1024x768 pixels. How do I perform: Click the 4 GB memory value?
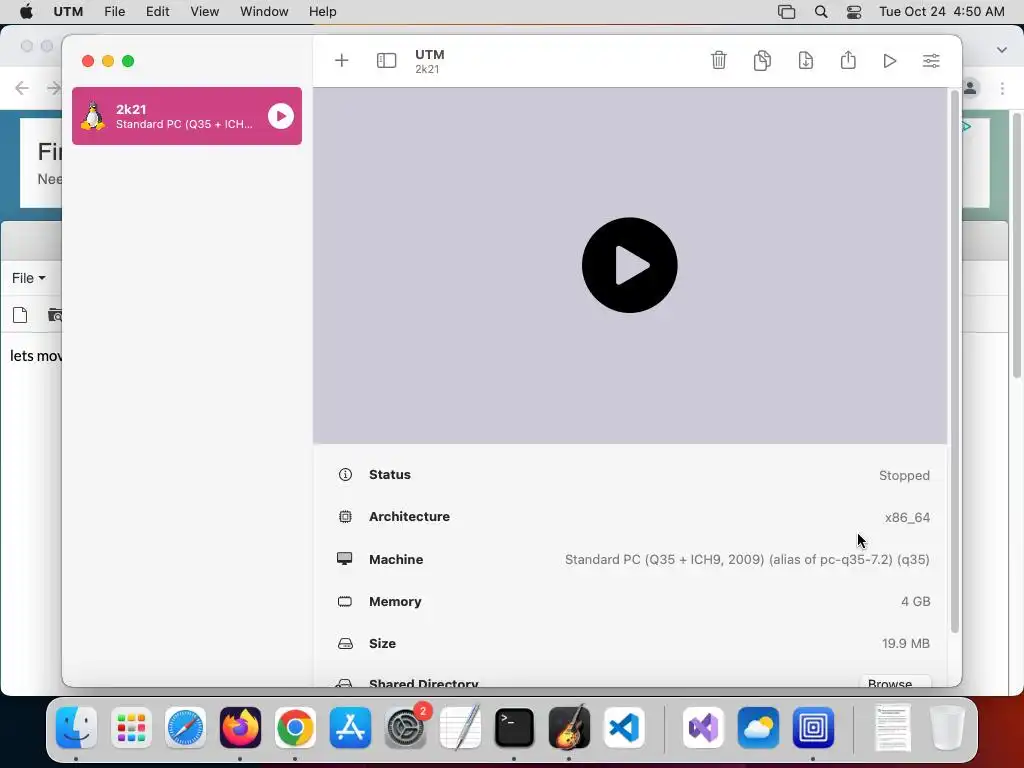916,601
